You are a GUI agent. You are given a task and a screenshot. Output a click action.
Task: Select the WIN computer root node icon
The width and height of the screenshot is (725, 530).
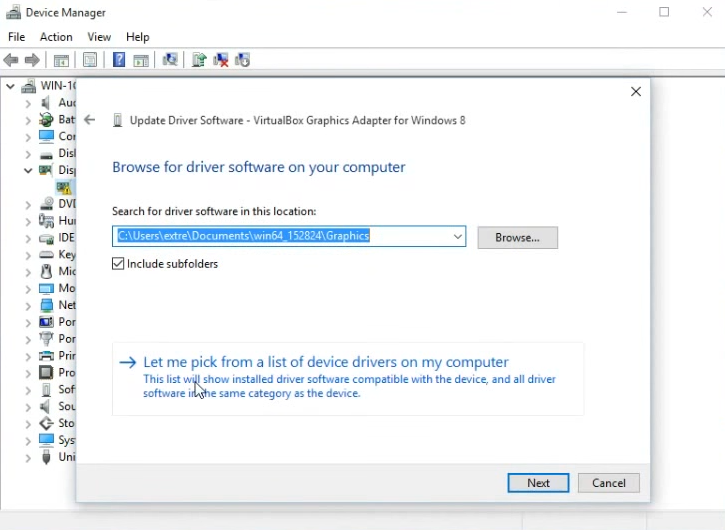point(29,86)
